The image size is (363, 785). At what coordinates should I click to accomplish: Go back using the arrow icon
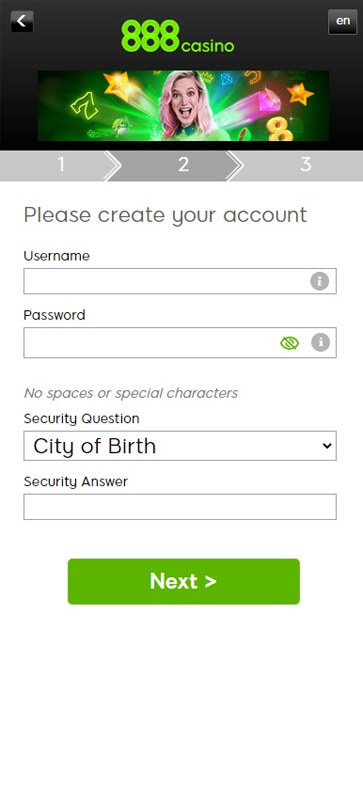[22, 22]
